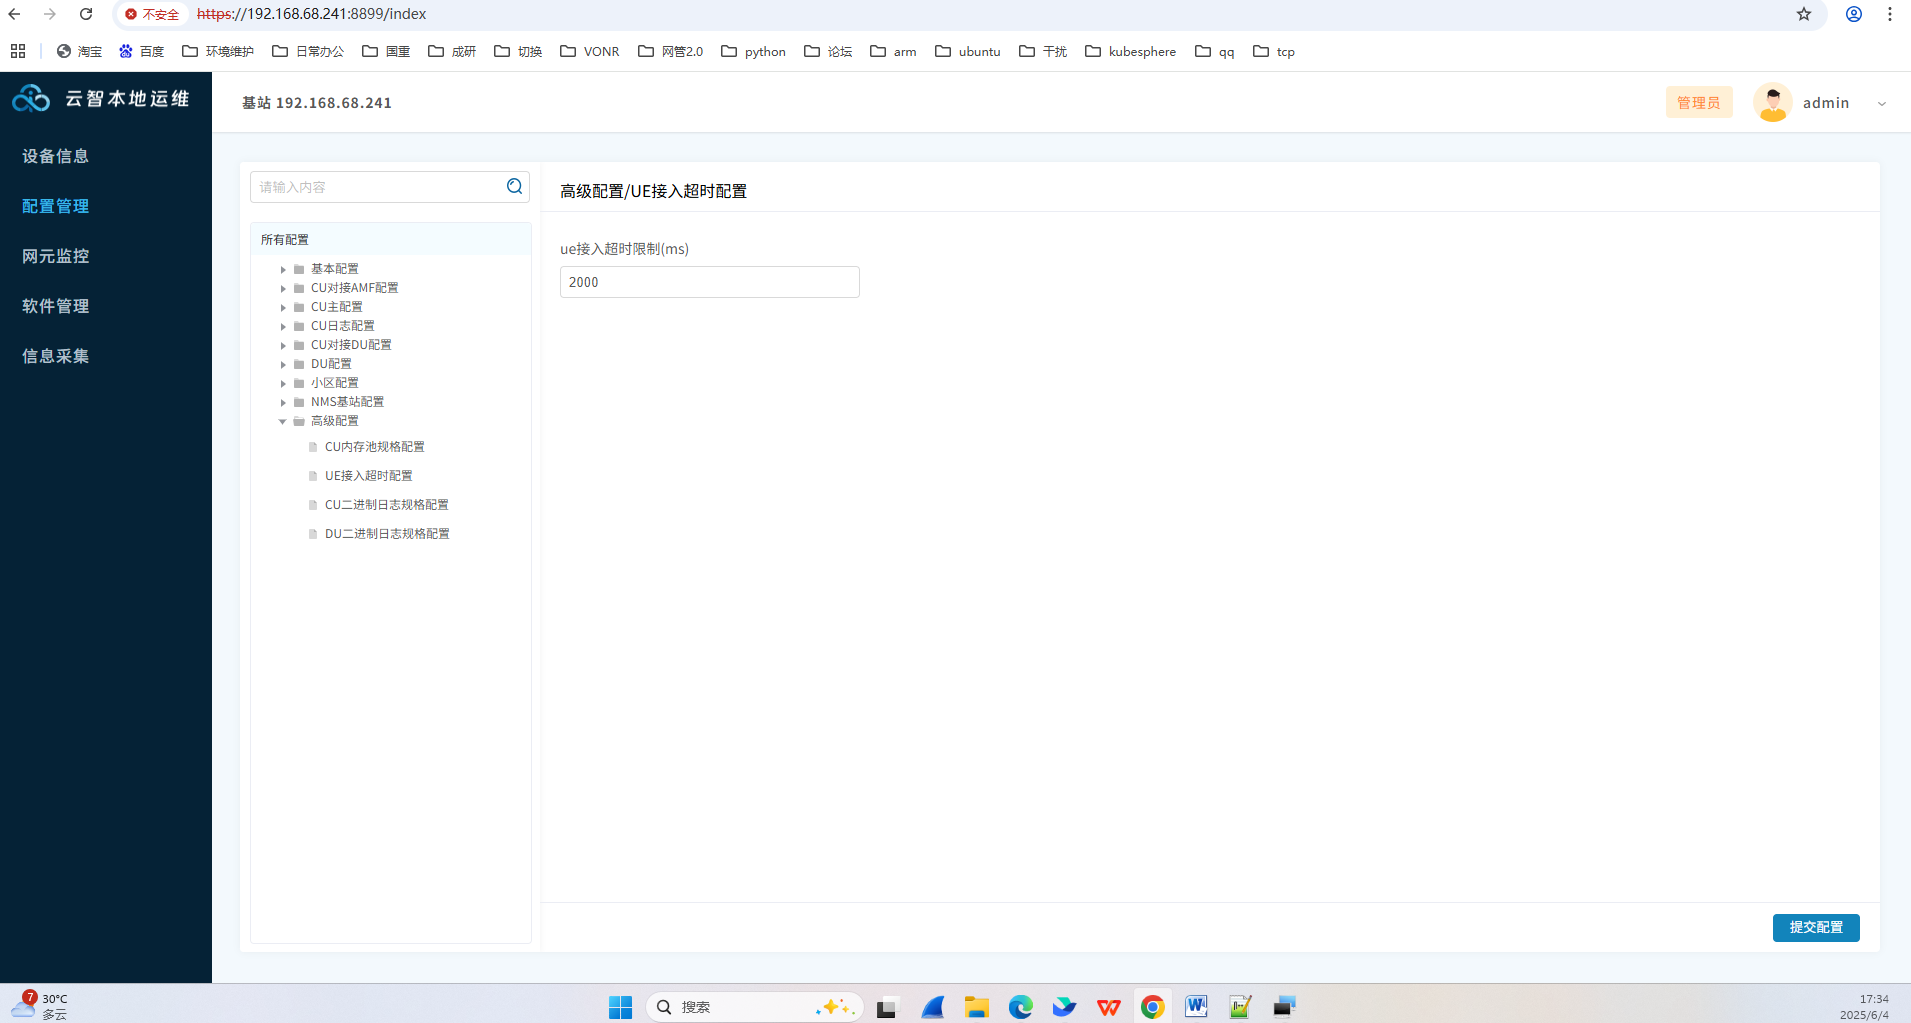The height and width of the screenshot is (1023, 1911).
Task: Expand the CU对接AMF配置 node arrow
Action: [283, 288]
